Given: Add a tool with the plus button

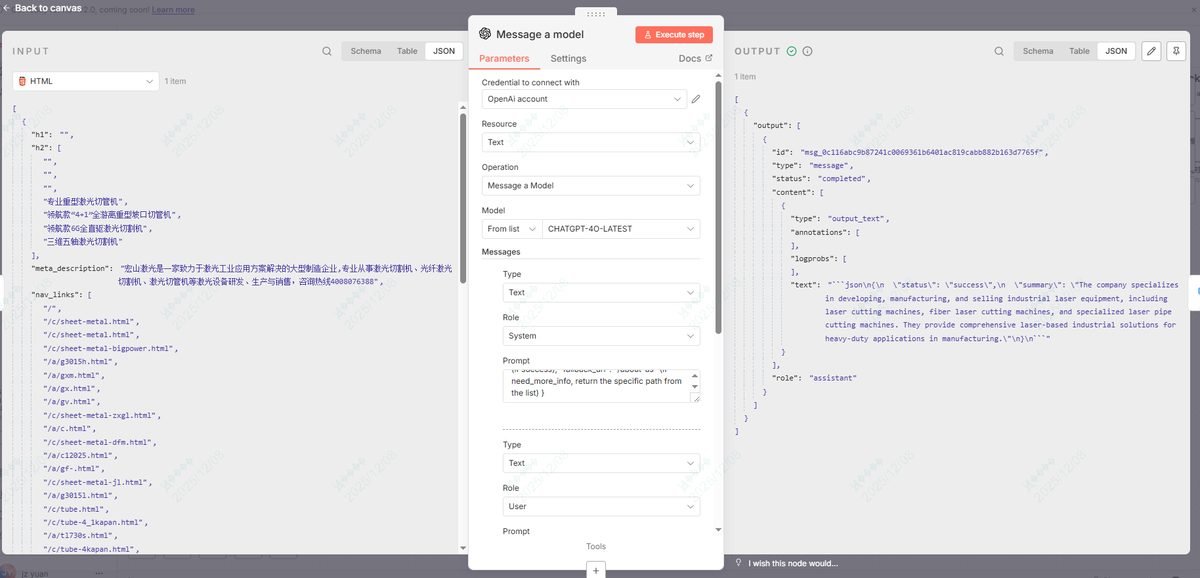Looking at the screenshot, I should (x=596, y=570).
